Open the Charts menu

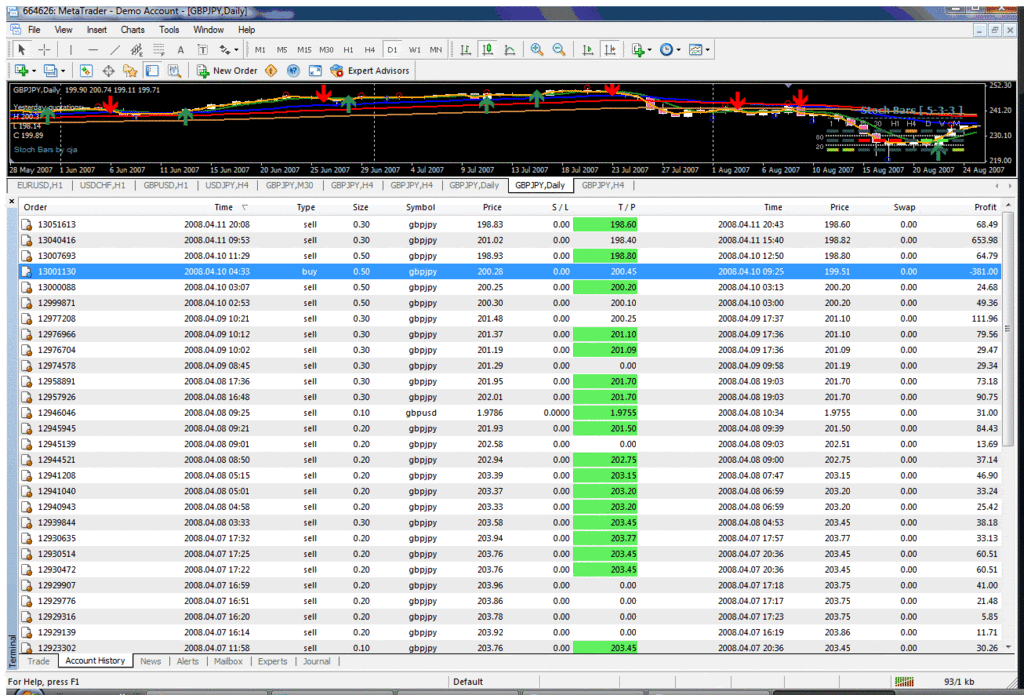point(133,30)
